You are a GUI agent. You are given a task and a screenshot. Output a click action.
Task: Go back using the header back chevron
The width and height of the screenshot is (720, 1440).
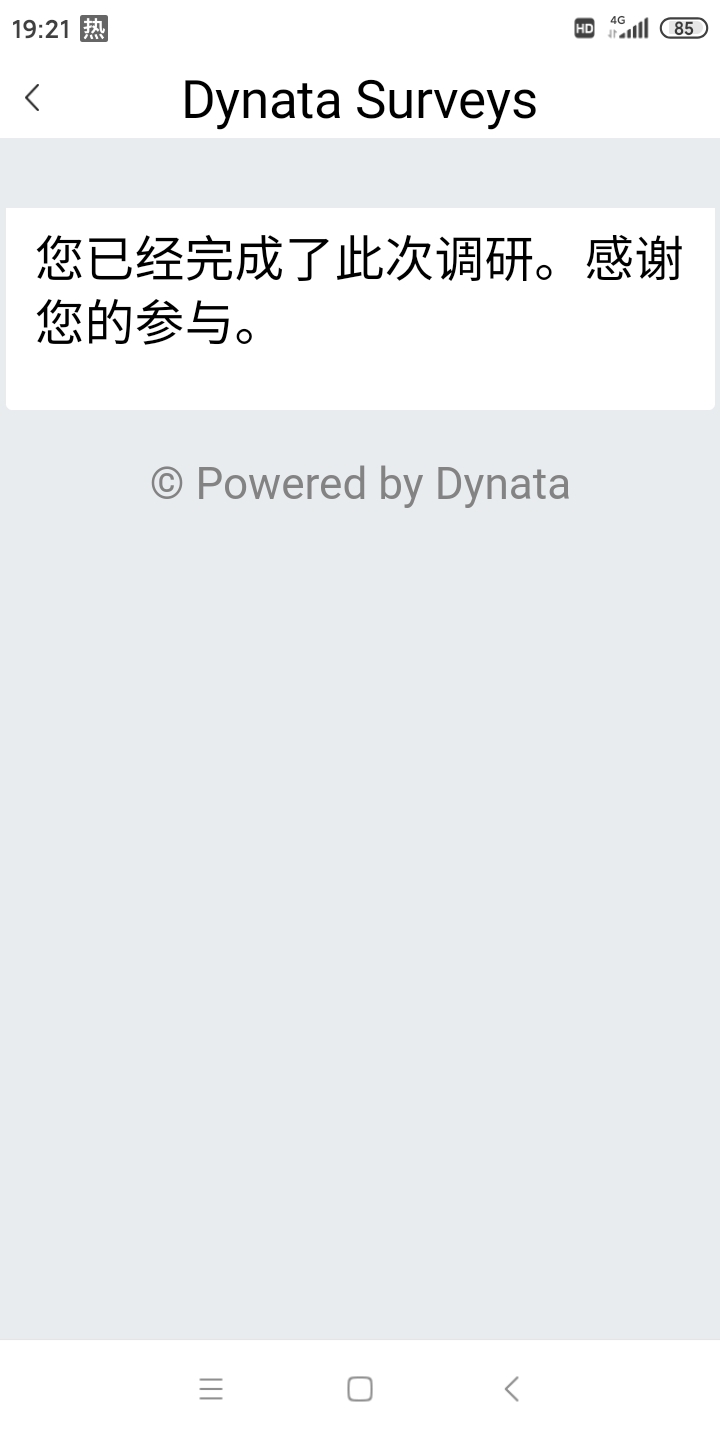point(32,98)
